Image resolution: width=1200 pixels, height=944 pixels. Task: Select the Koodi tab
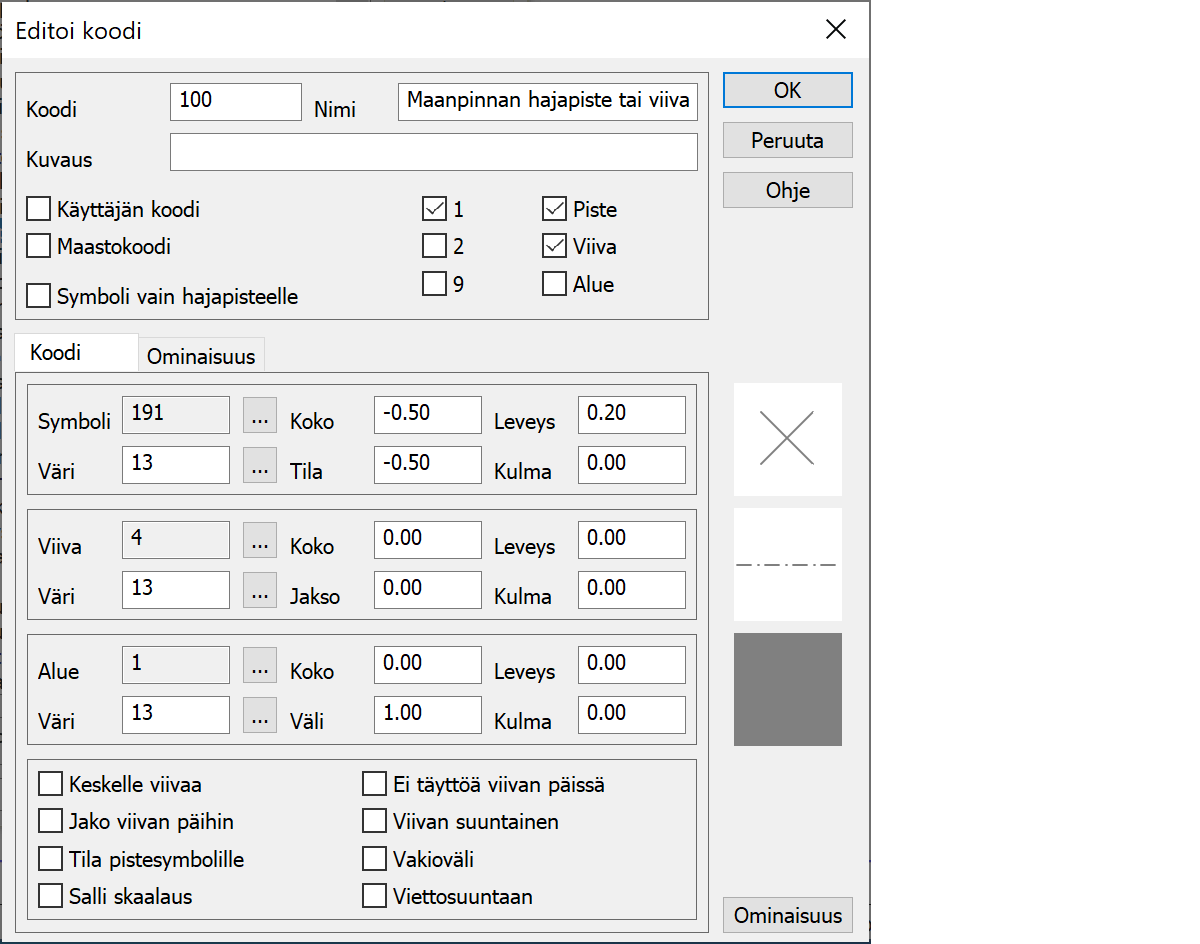[56, 353]
